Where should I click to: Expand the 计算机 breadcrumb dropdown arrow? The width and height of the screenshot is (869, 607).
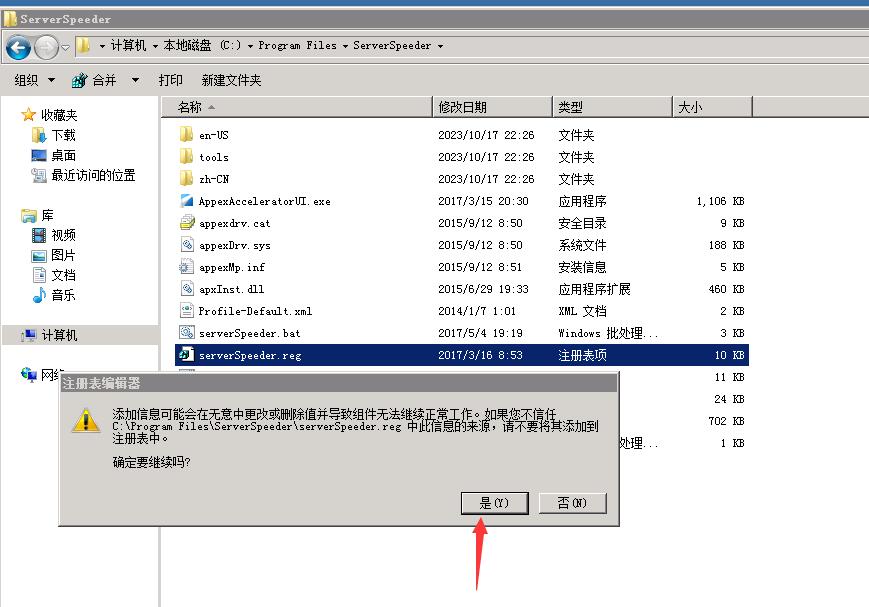click(155, 46)
